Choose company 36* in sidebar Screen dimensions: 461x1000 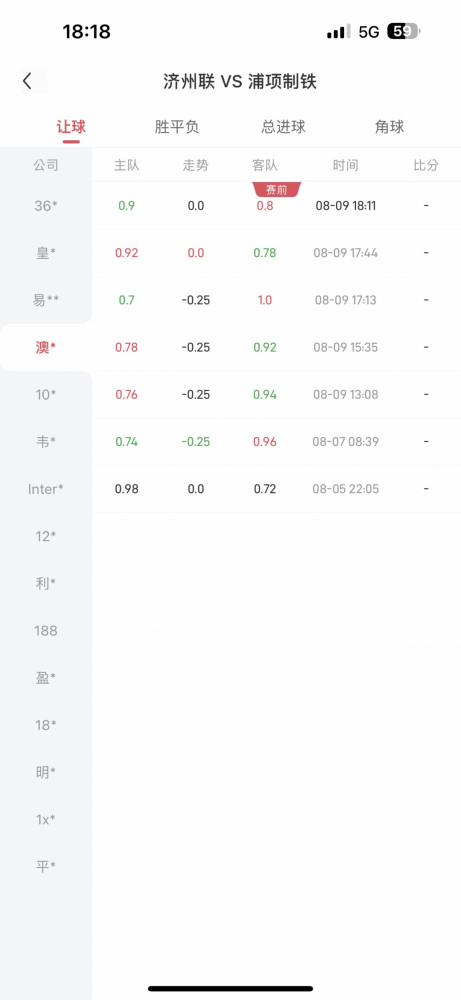point(46,205)
